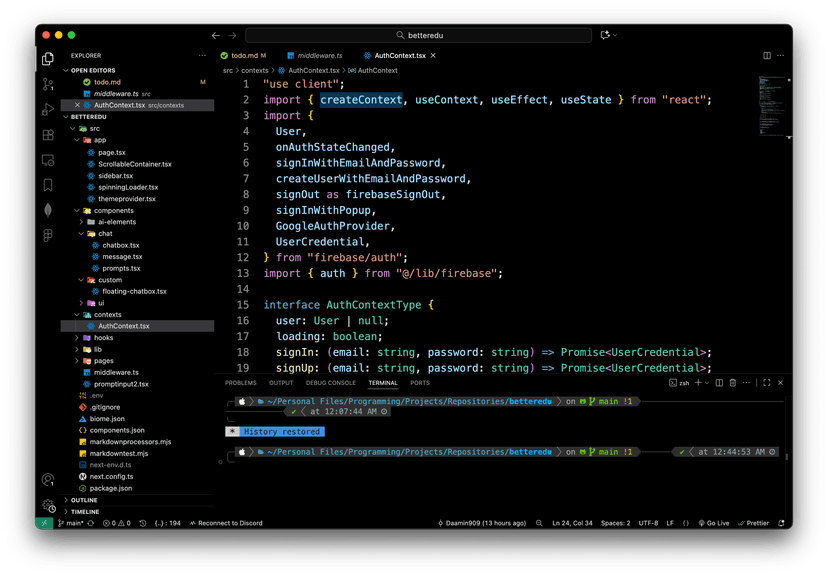Click Reconnect to Discord in status bar
828x576 pixels.
point(226,523)
